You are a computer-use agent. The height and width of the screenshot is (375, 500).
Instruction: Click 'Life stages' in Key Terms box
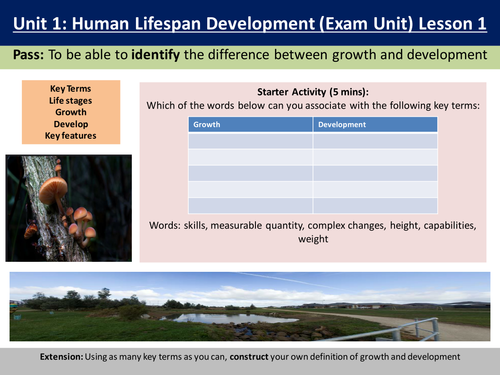pos(71,100)
